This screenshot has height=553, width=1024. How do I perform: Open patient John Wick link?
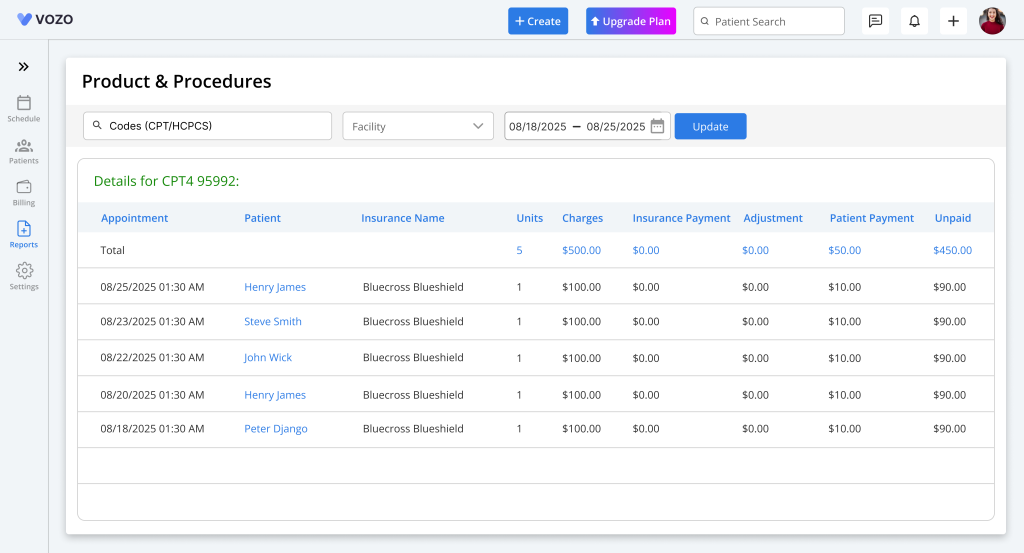pyautogui.click(x=268, y=358)
